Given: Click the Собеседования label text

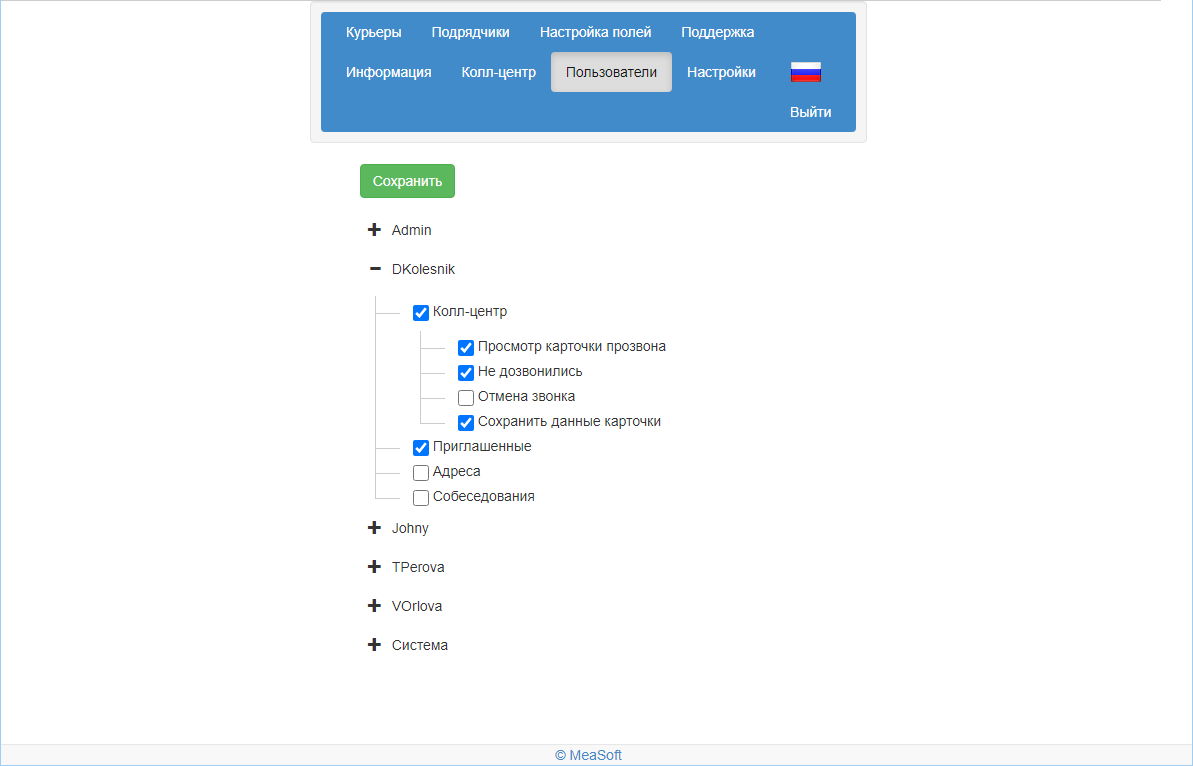Looking at the screenshot, I should click(x=484, y=497).
